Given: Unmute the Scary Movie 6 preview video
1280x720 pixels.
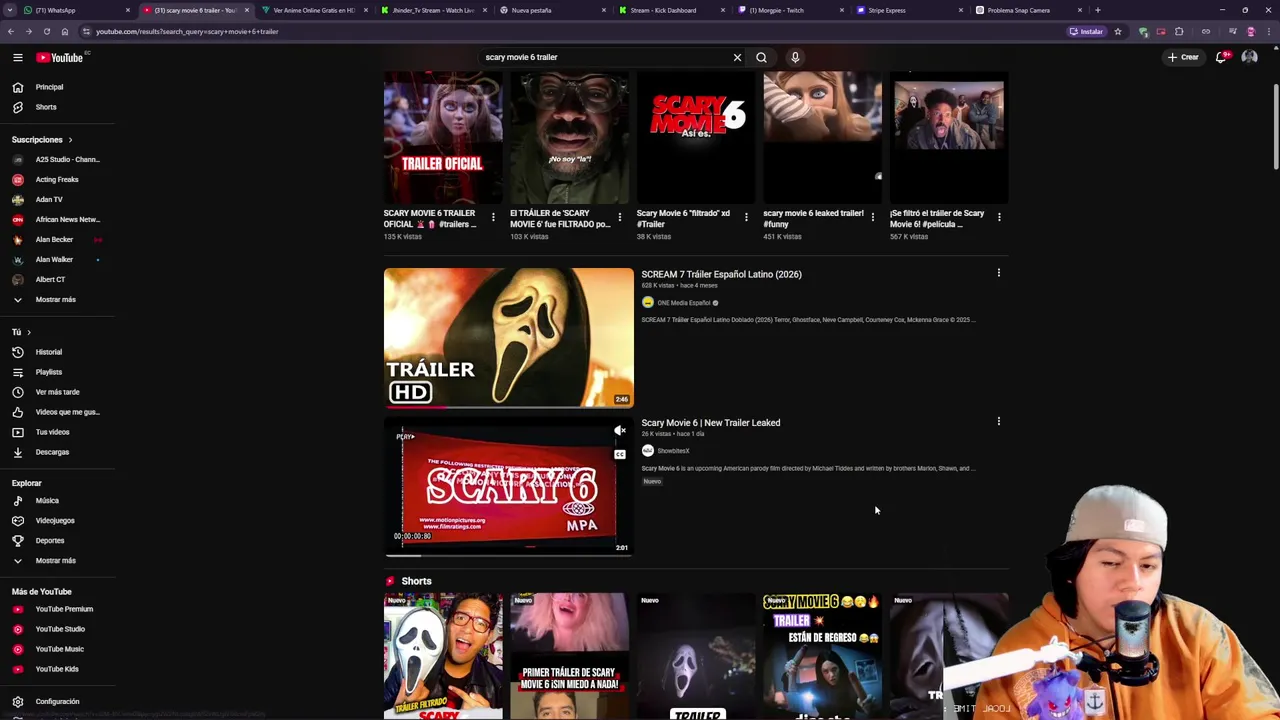Looking at the screenshot, I should (620, 431).
